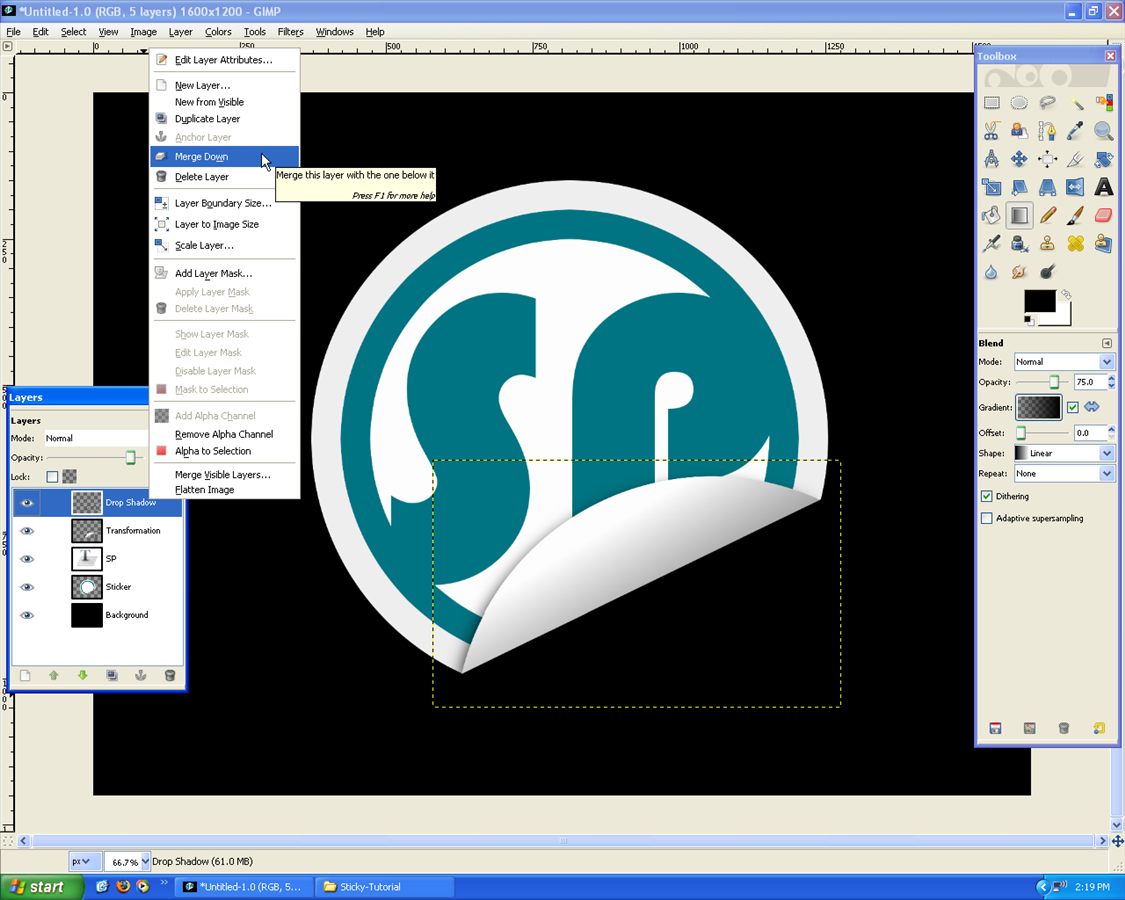Image resolution: width=1125 pixels, height=900 pixels.
Task: Select the Zoom magnifier tool
Action: [x=1103, y=131]
